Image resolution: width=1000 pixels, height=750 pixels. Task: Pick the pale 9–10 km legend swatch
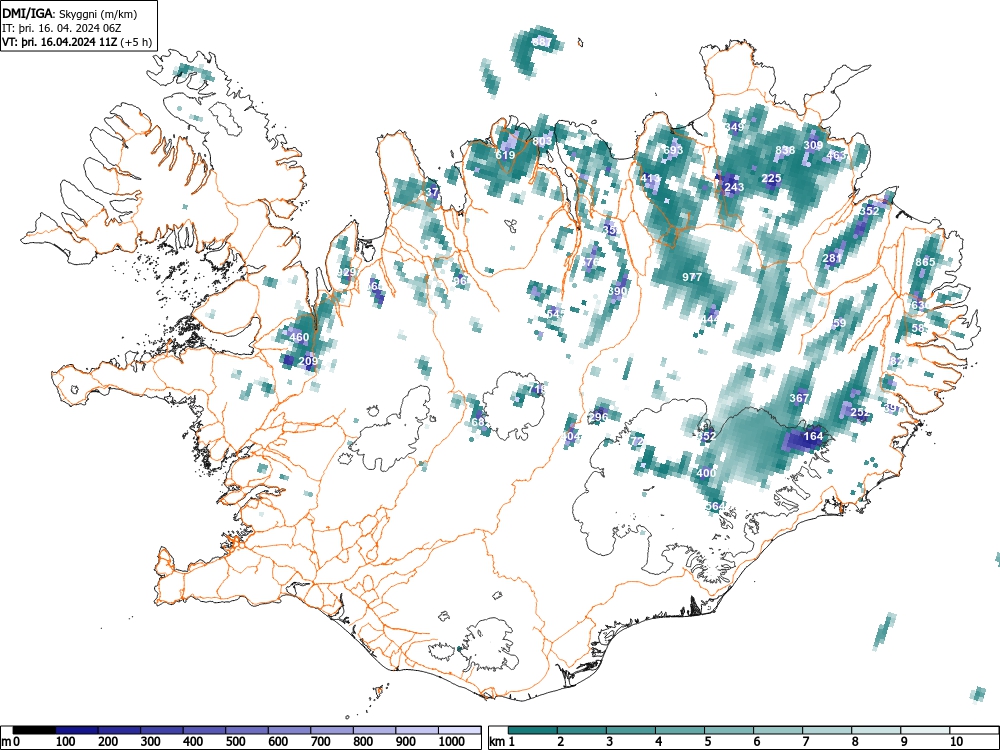pyautogui.click(x=925, y=730)
